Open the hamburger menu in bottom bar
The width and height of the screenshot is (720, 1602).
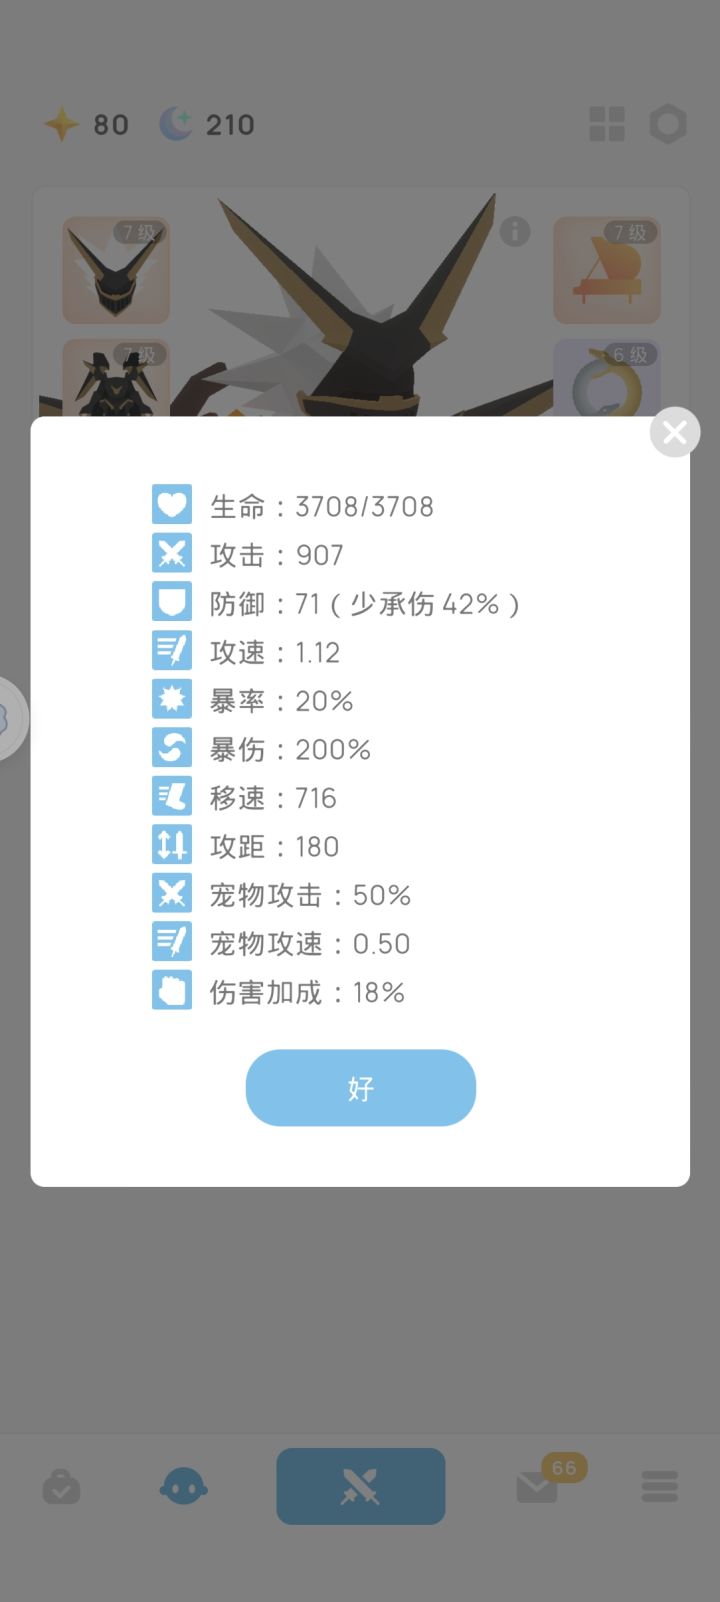click(x=660, y=1487)
